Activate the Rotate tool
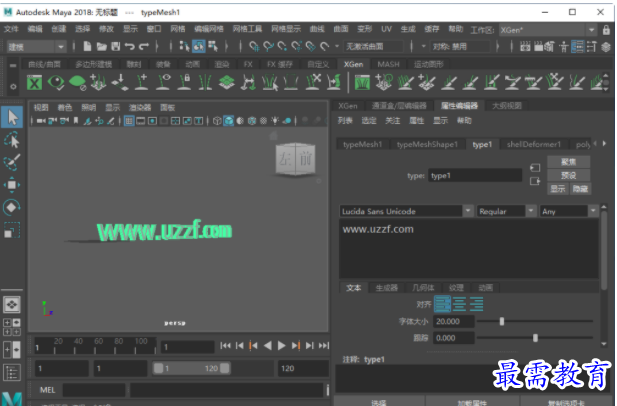This screenshot has height=406, width=617. pos(12,207)
